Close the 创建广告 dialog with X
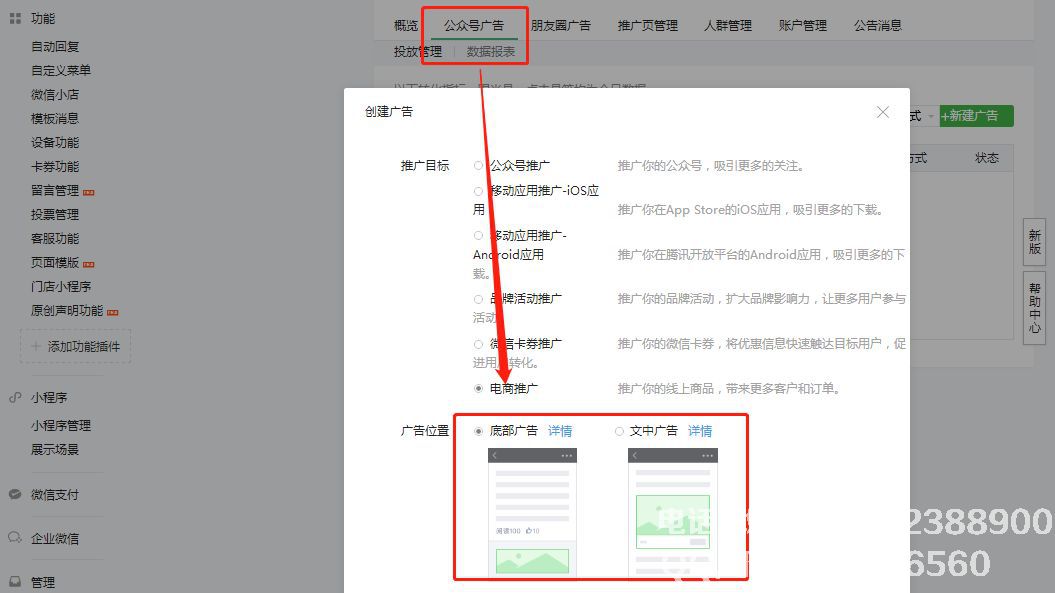 click(x=882, y=112)
